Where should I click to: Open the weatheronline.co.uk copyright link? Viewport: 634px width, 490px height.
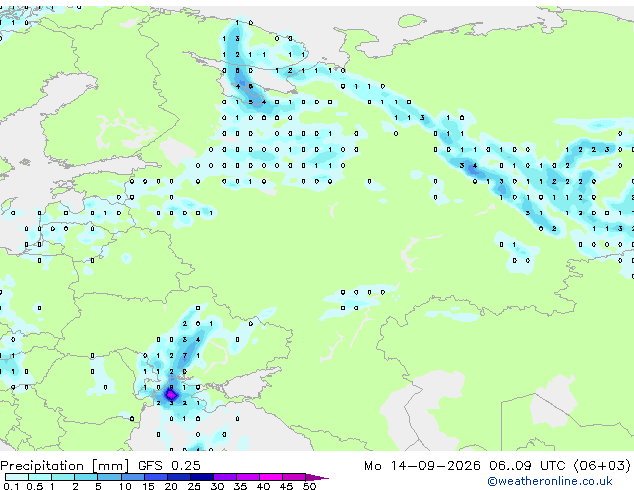point(550,481)
